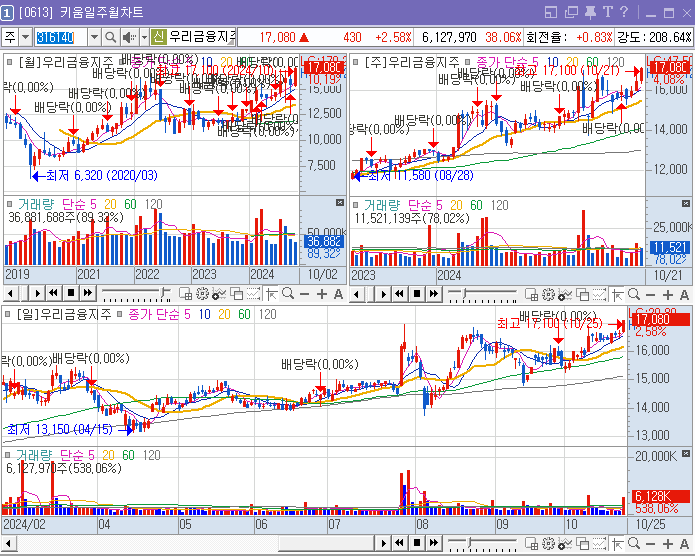Click monthly chart minus zoom-out icon
Screen dimensions: 695x556
(304, 294)
